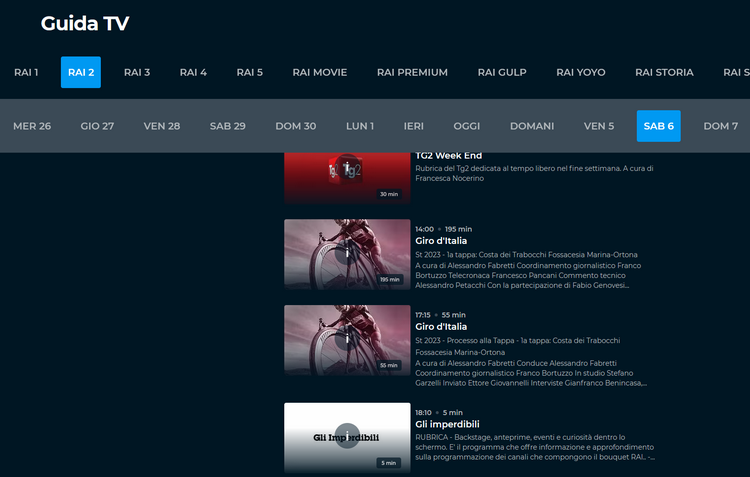View today's schedule with OGGI

(466, 126)
